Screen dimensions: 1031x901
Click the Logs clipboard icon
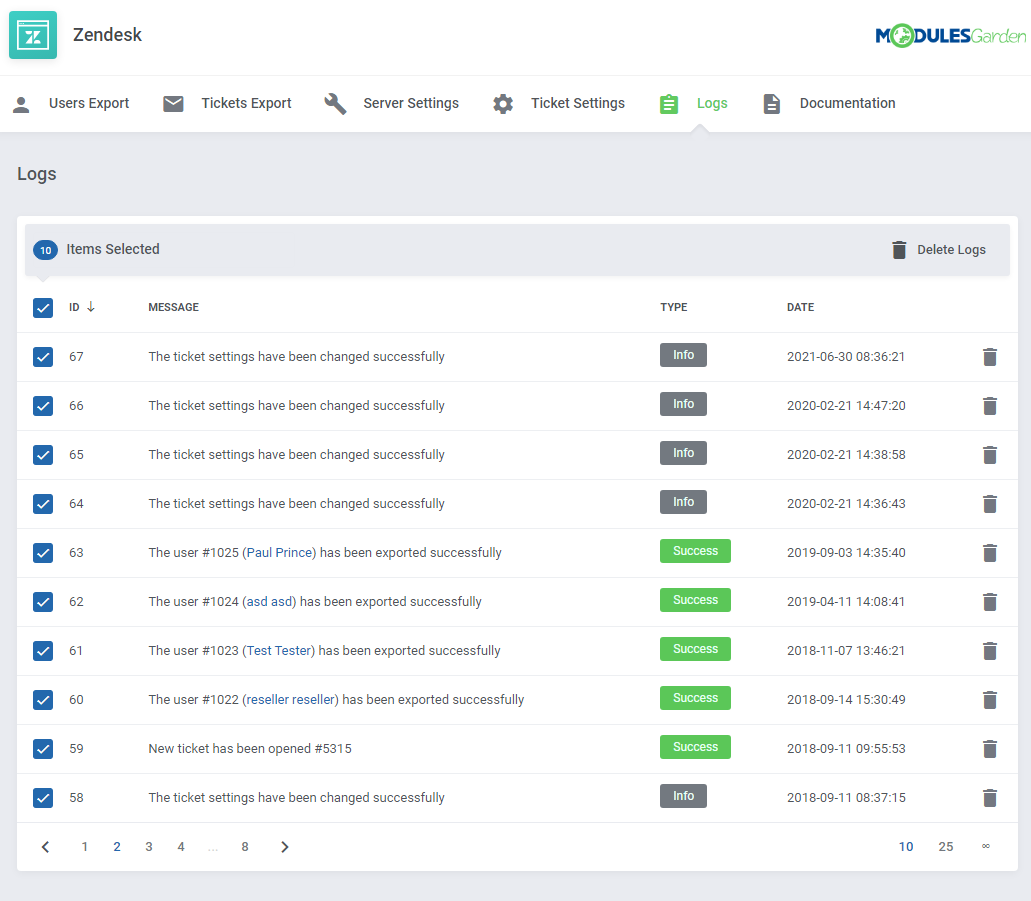[x=669, y=103]
